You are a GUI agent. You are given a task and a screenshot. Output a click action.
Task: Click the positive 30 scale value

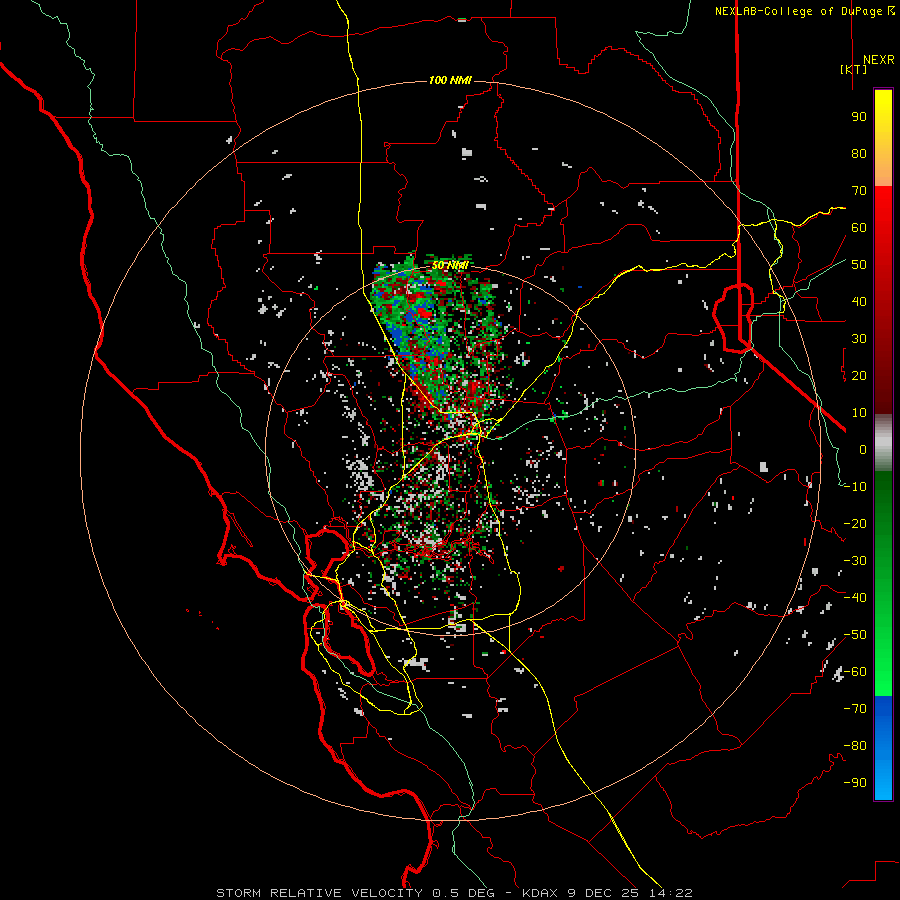pos(859,339)
